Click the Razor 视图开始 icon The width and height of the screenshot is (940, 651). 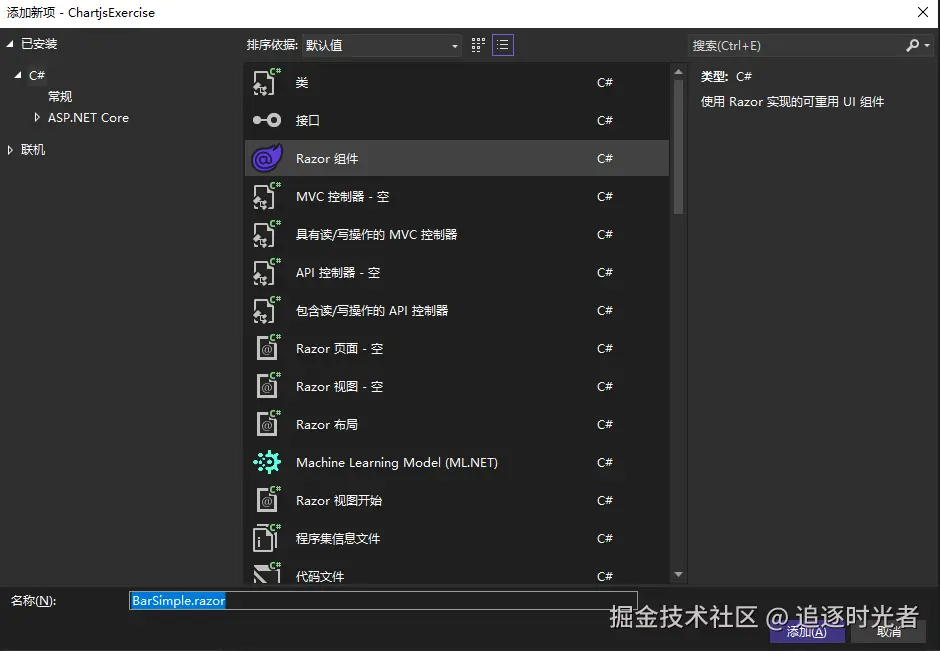[x=267, y=501]
